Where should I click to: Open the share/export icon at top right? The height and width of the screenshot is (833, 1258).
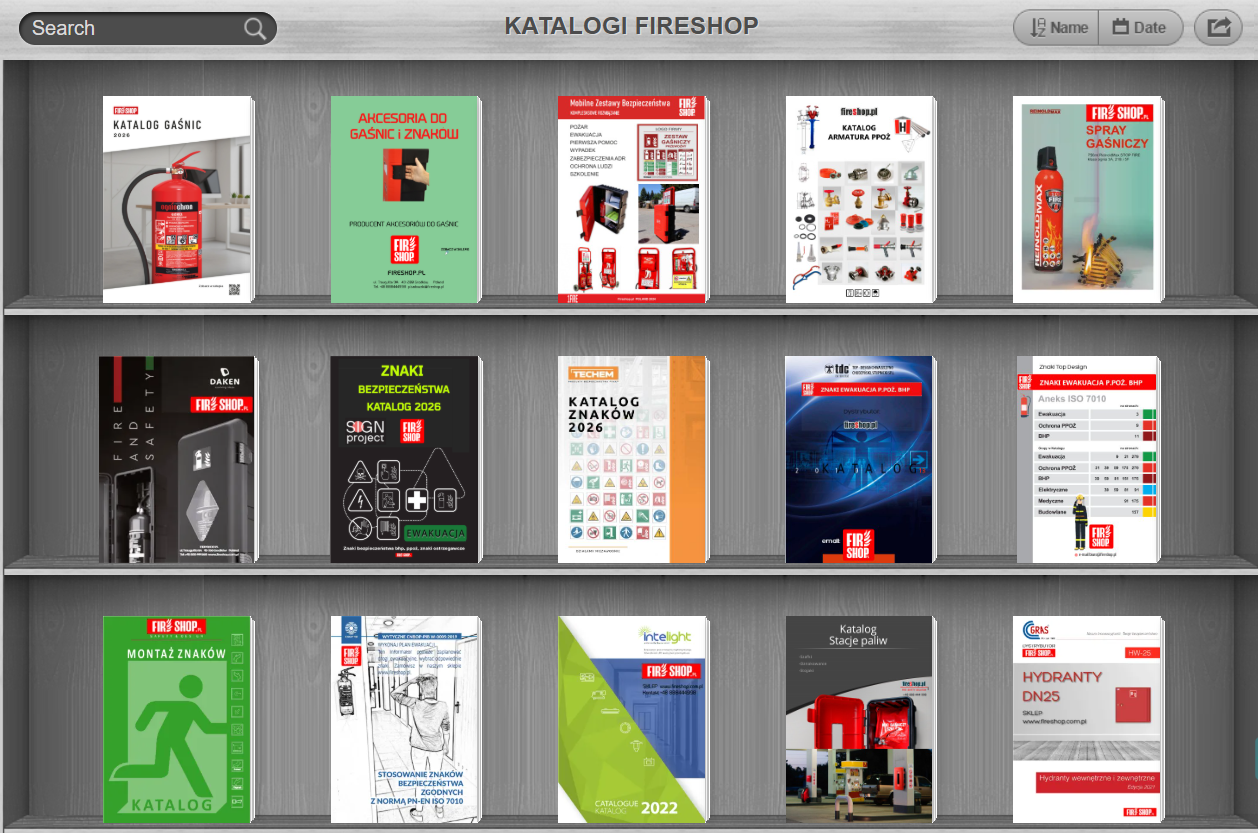(1217, 26)
